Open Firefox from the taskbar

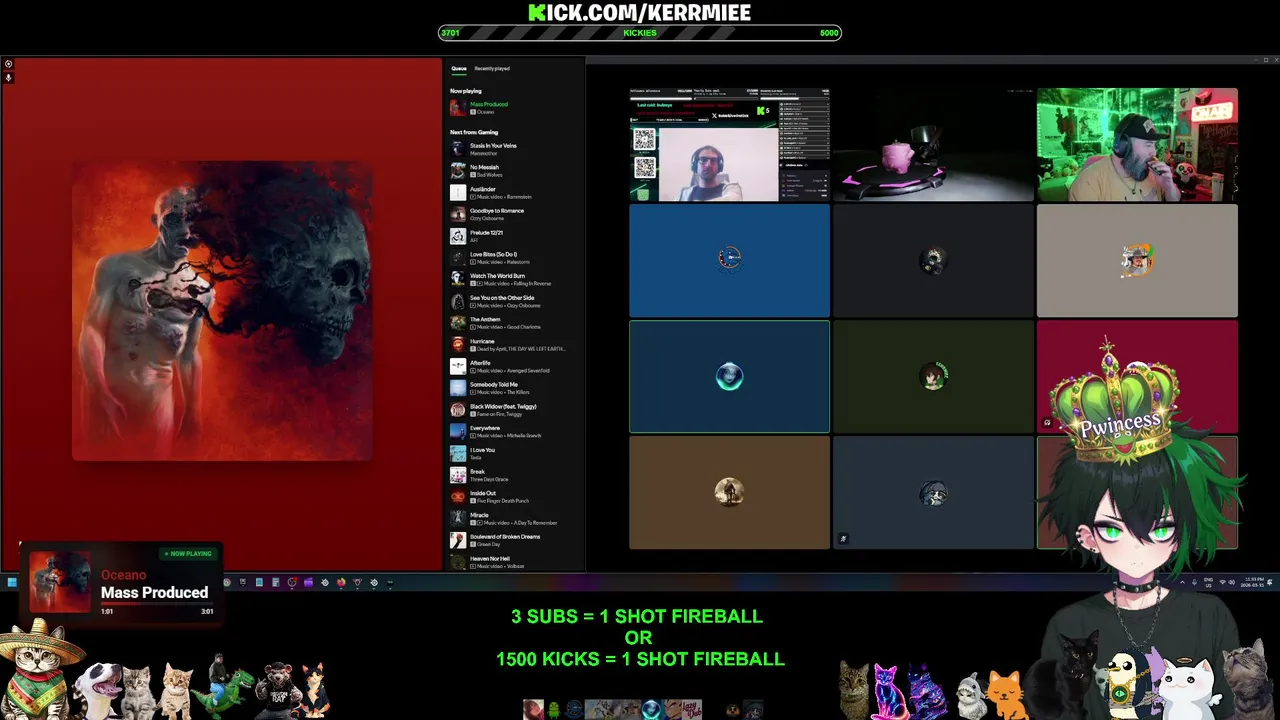click(341, 582)
